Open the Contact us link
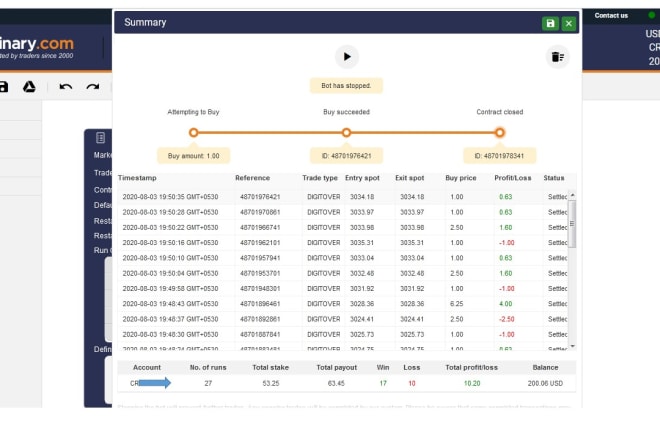 (x=611, y=16)
